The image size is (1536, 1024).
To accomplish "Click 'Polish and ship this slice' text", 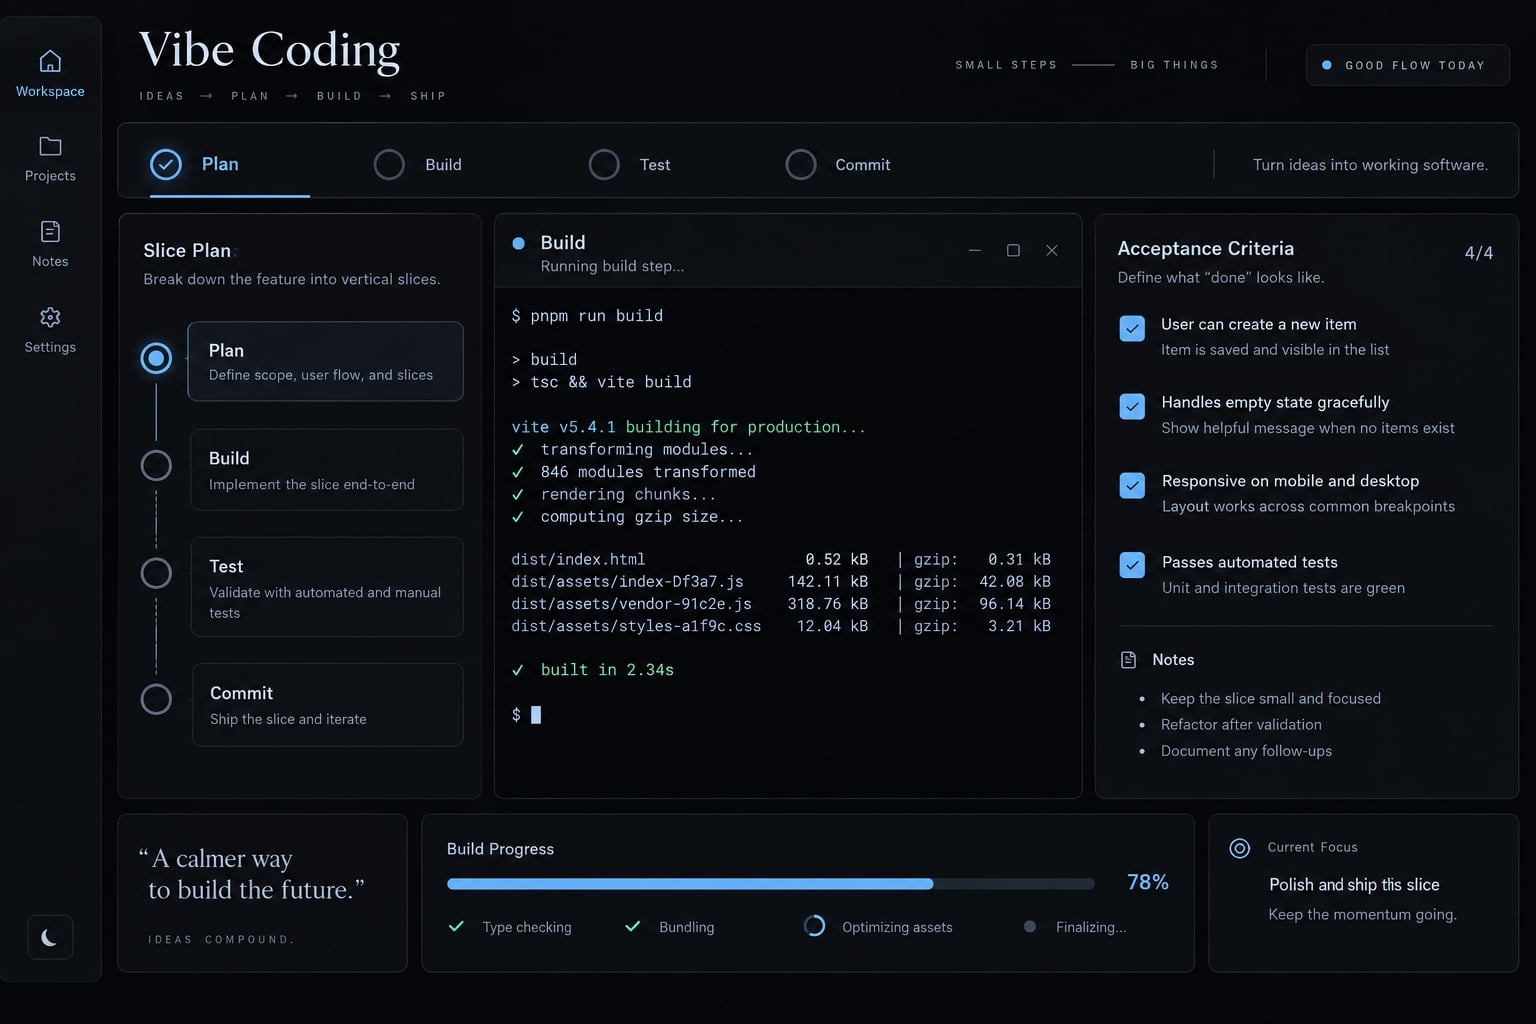I will (x=1354, y=885).
